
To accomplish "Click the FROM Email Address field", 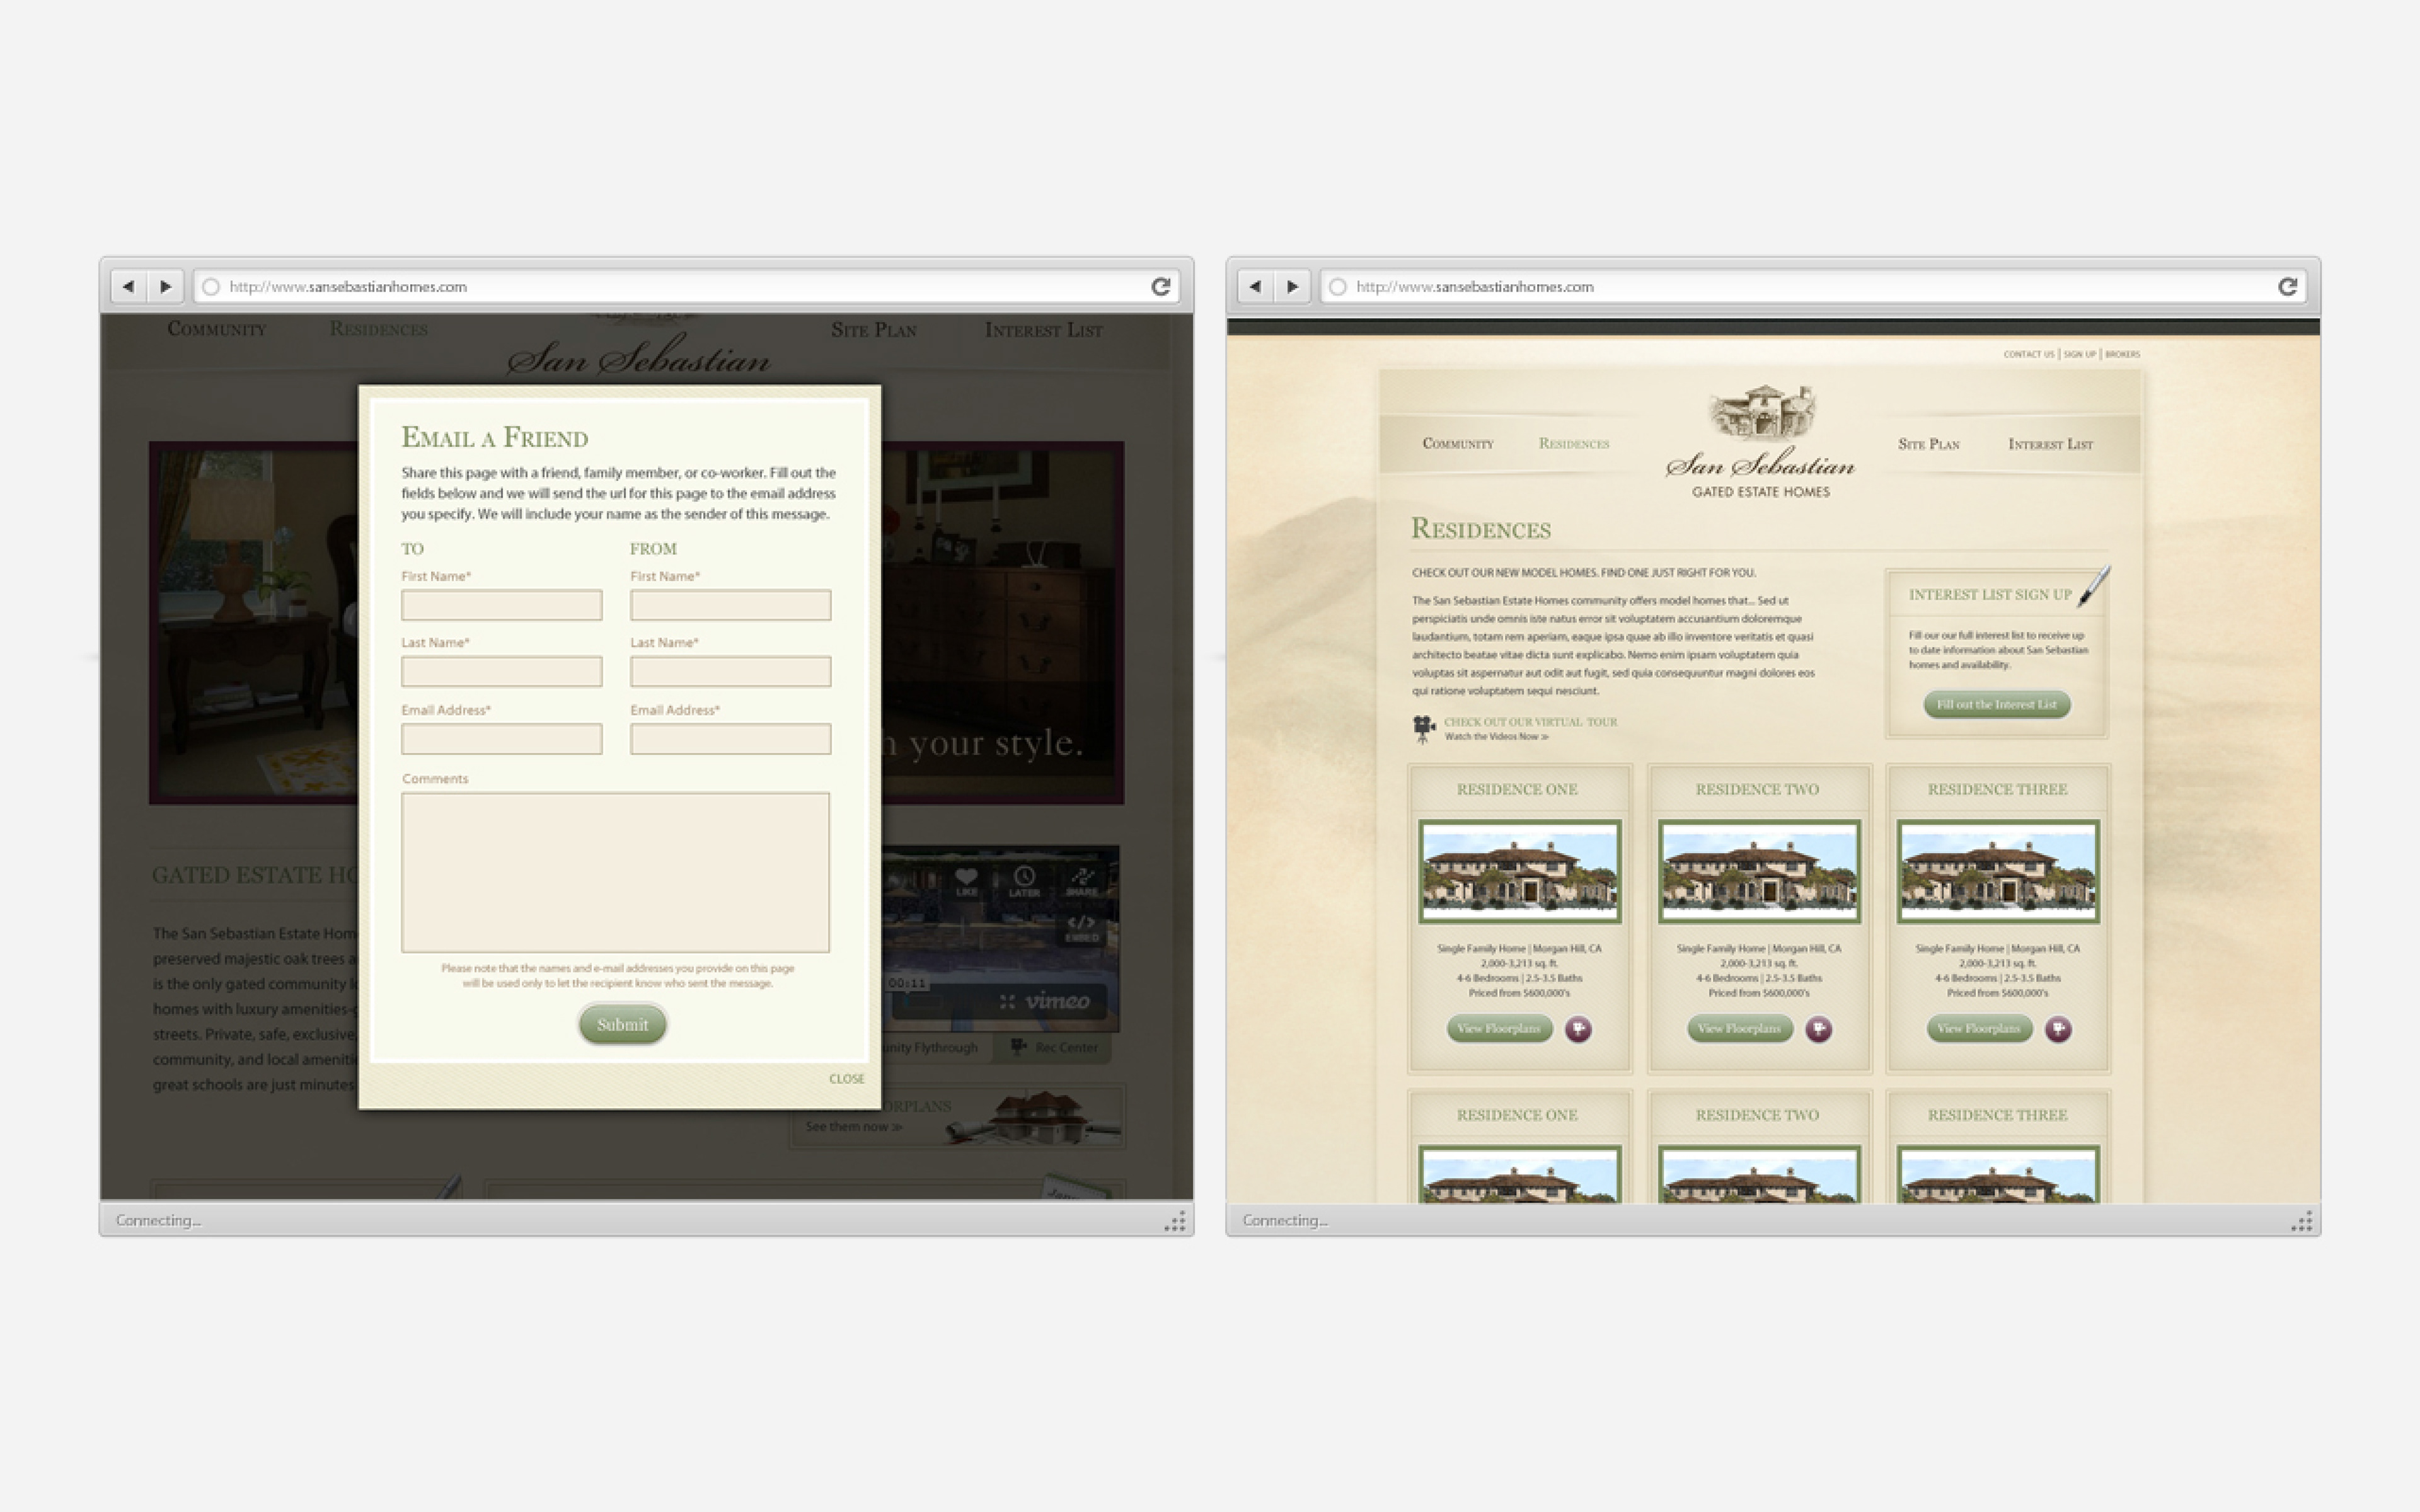I will tap(731, 739).
